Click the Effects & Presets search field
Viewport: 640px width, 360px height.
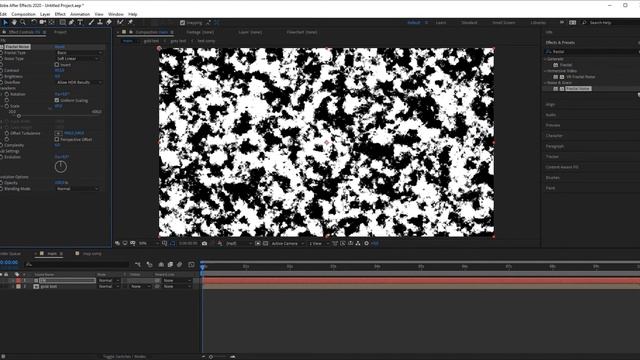coord(592,52)
